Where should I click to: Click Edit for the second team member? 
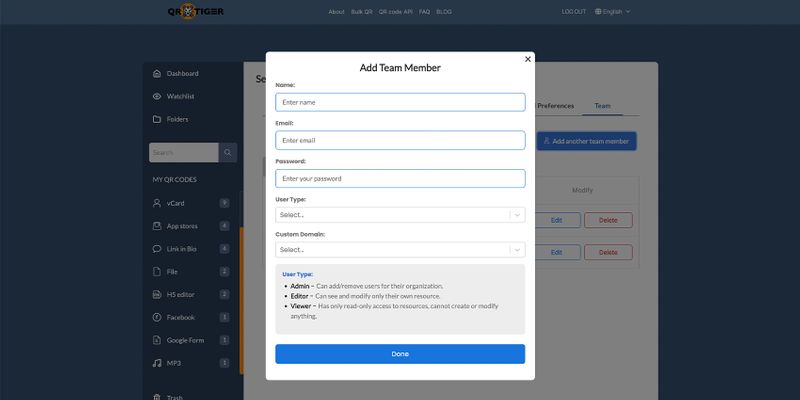coord(557,253)
